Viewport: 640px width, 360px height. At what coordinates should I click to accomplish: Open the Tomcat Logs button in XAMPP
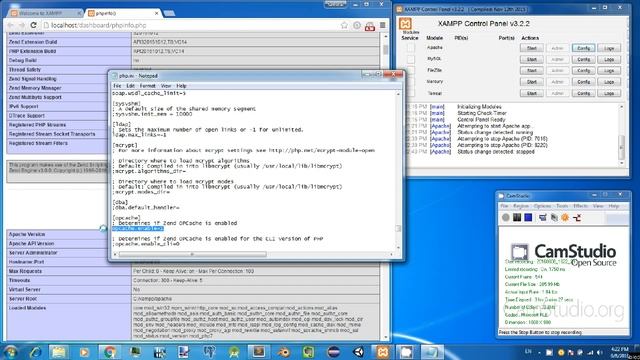609,93
